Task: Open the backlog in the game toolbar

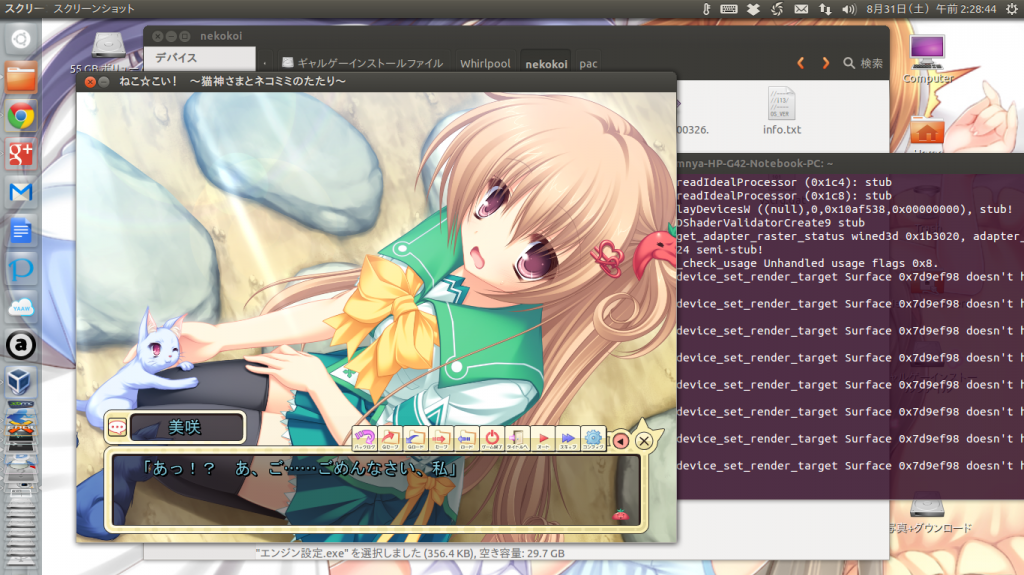Action: (364, 438)
